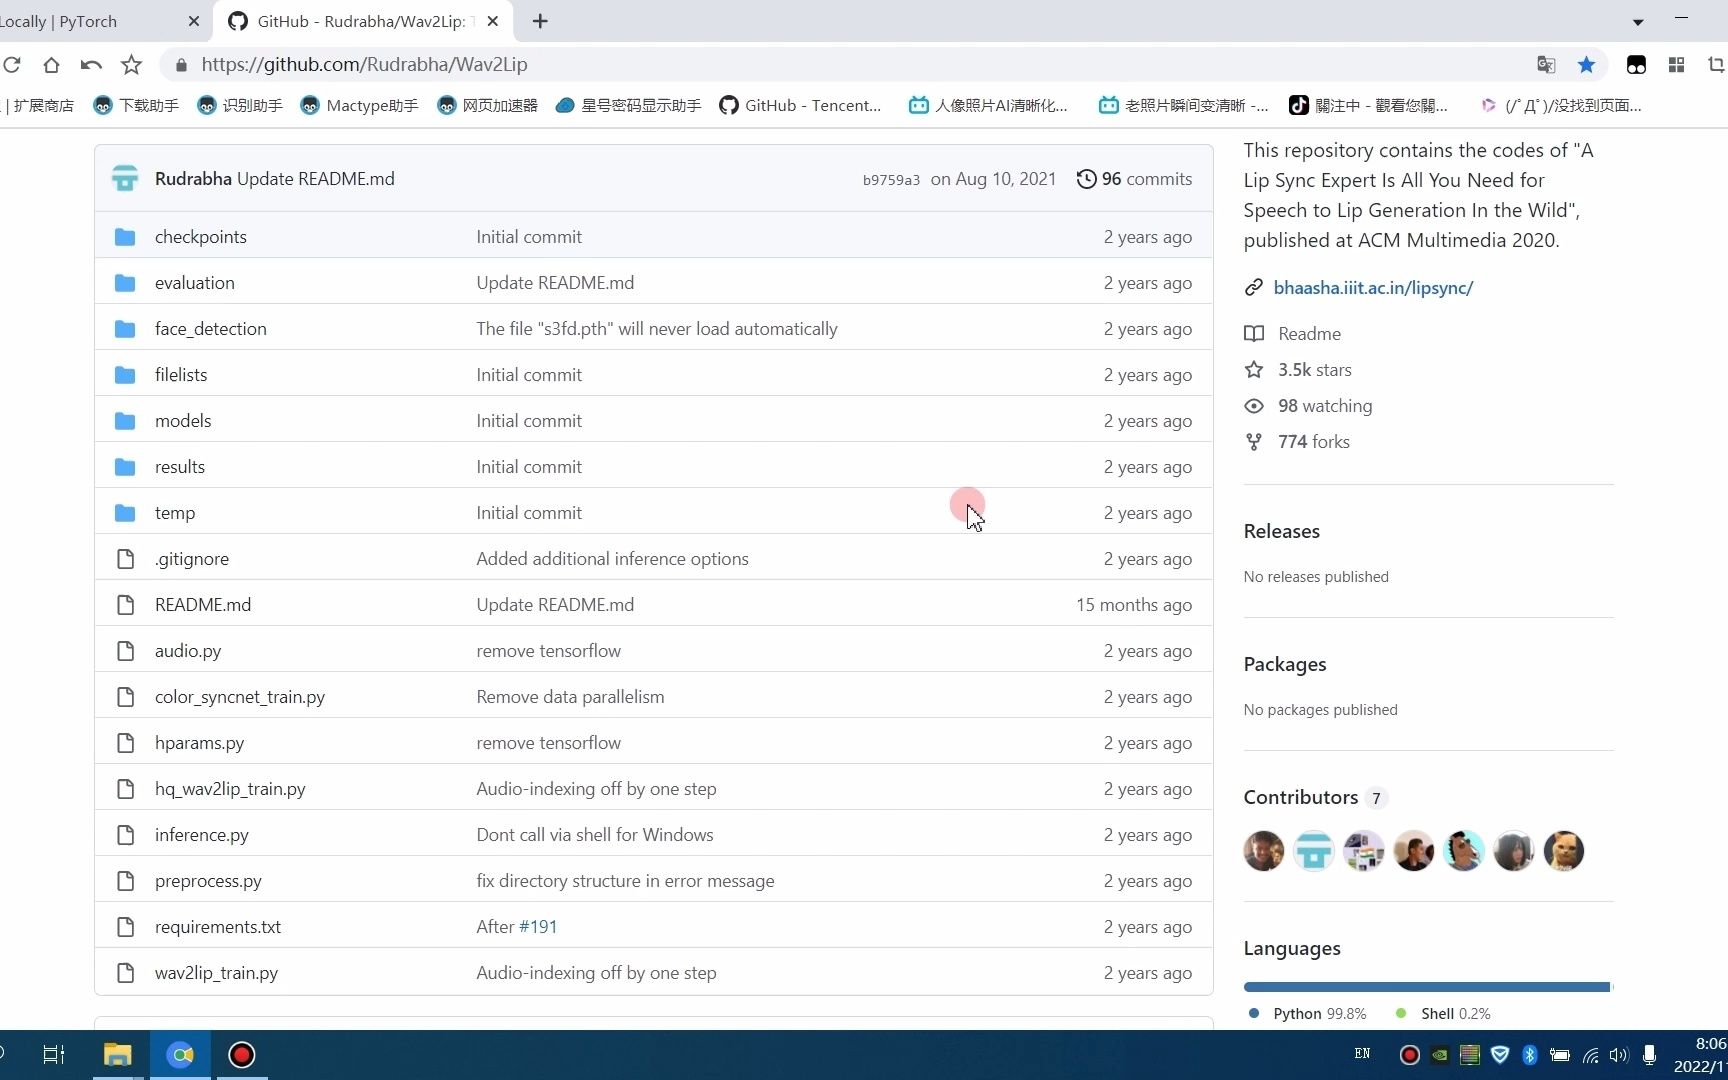The width and height of the screenshot is (1728, 1080).
Task: Open the Mactype助手 bookmark
Action: coord(360,106)
